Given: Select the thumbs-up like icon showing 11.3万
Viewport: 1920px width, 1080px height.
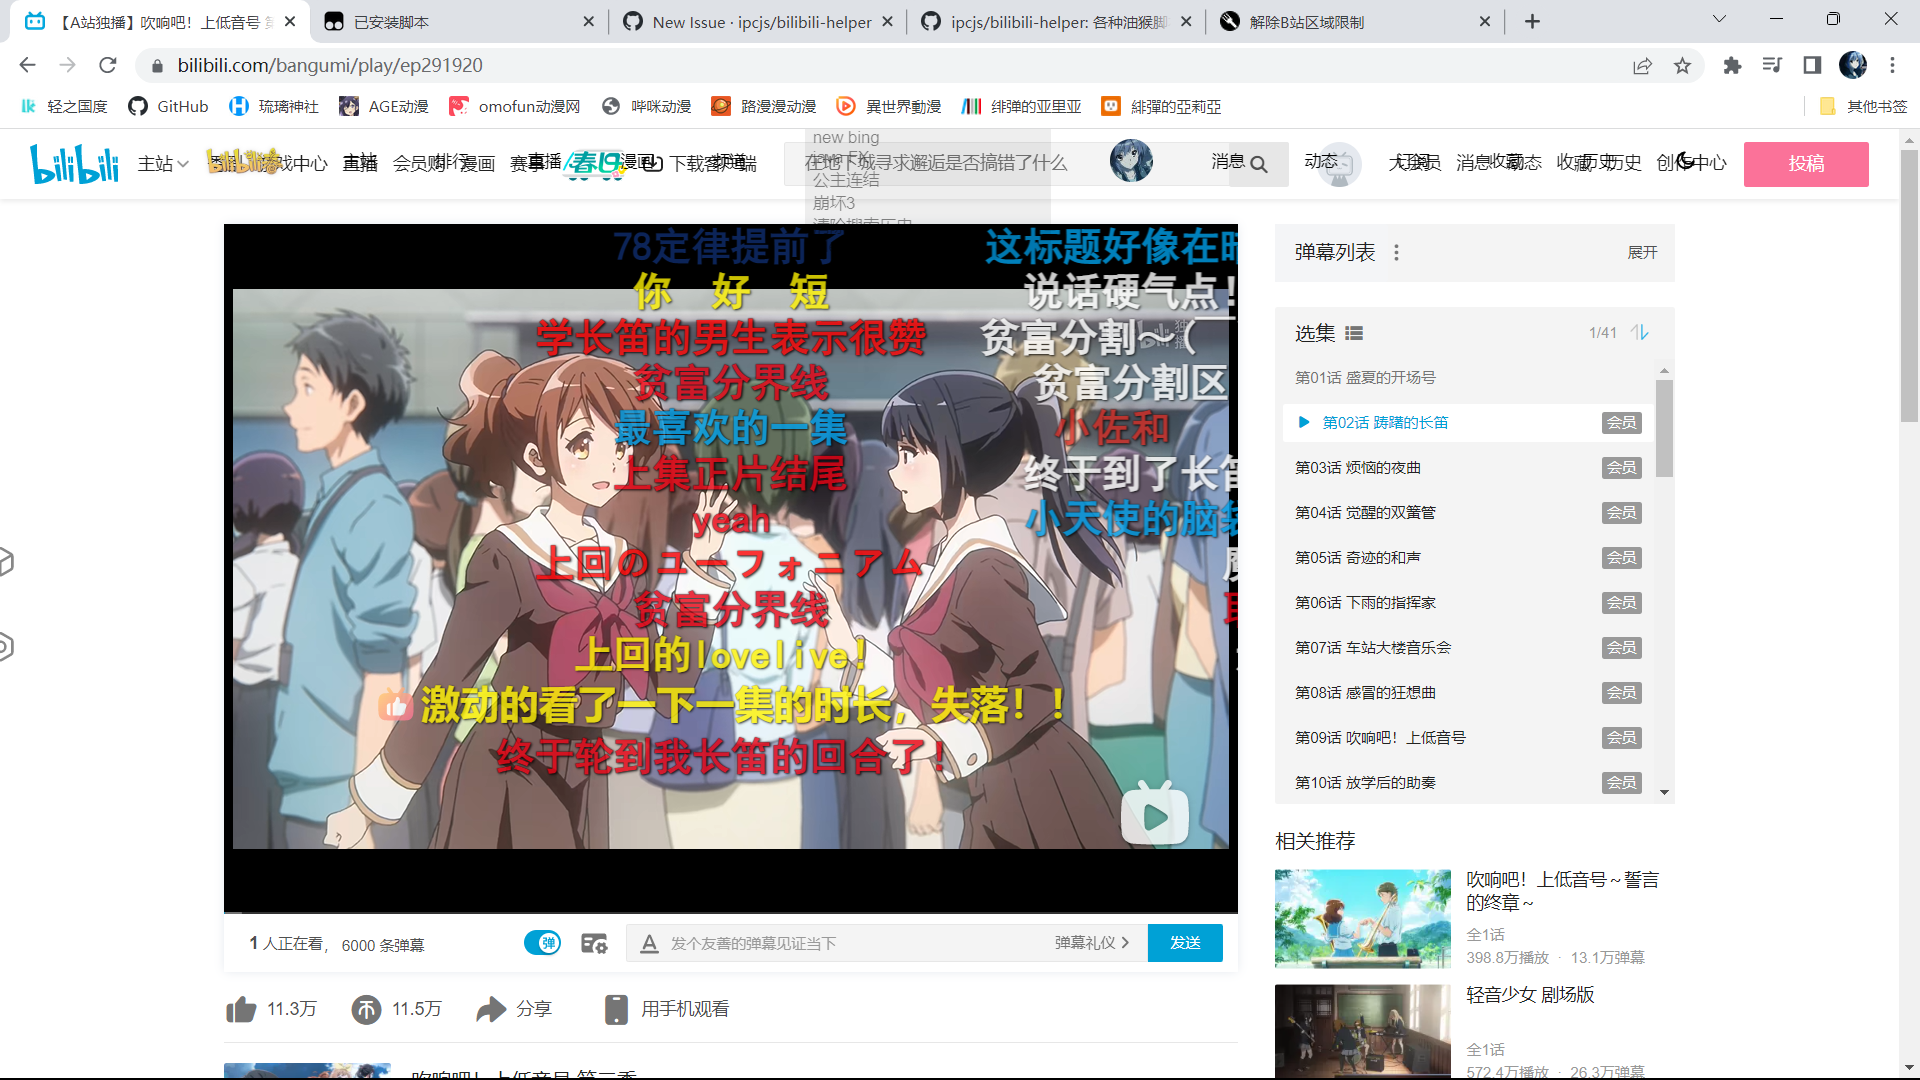Looking at the screenshot, I should pos(240,1009).
